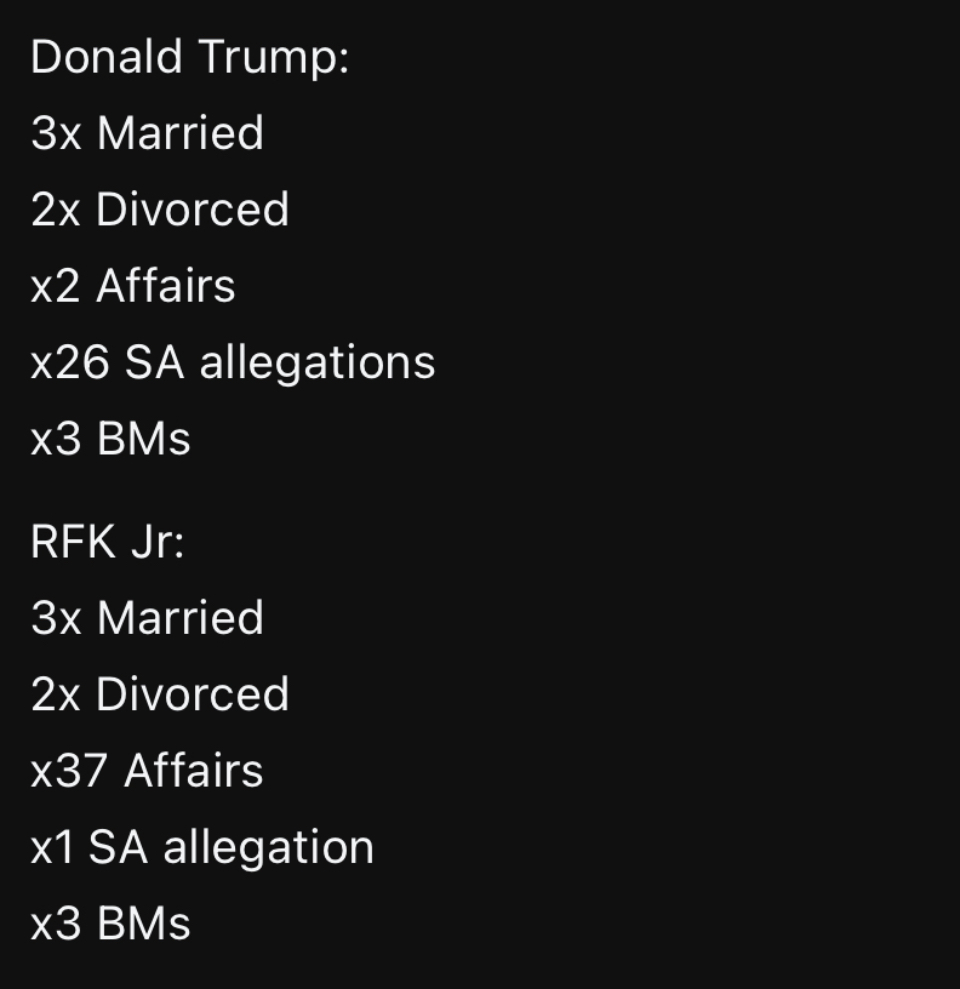The height and width of the screenshot is (989, 960).
Task: Click the word "Donald" in first heading
Action: click(106, 57)
